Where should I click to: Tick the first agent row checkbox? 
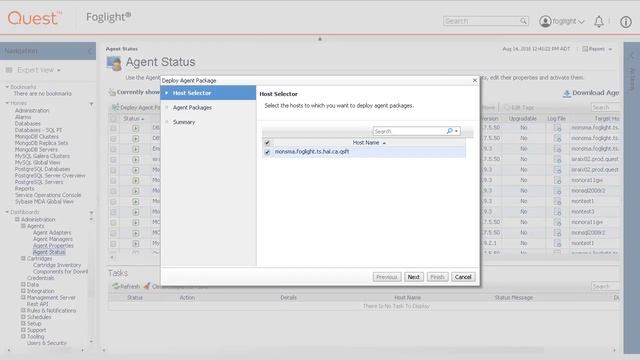coord(113,128)
